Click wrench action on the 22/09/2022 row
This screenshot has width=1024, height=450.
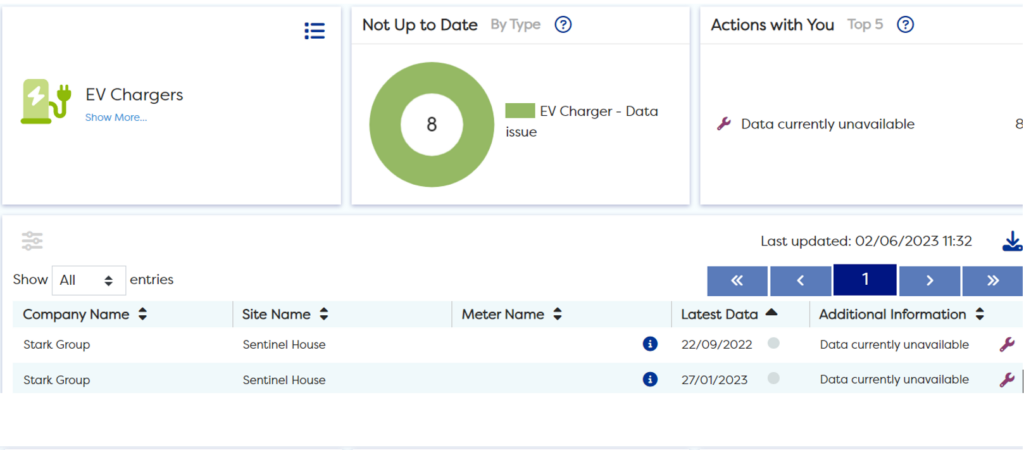(x=1006, y=344)
